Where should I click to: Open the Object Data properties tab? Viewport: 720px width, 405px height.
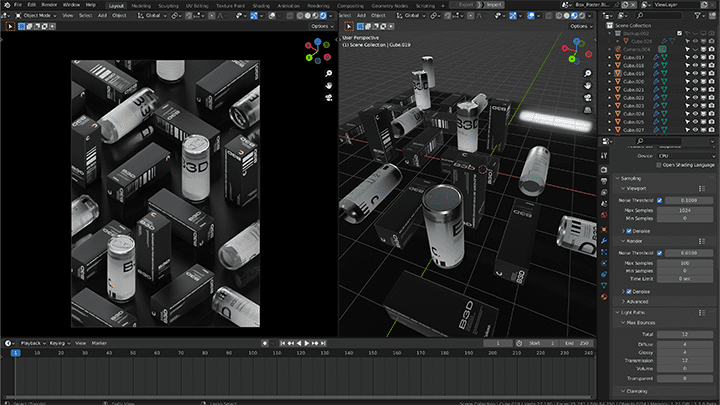click(x=604, y=286)
